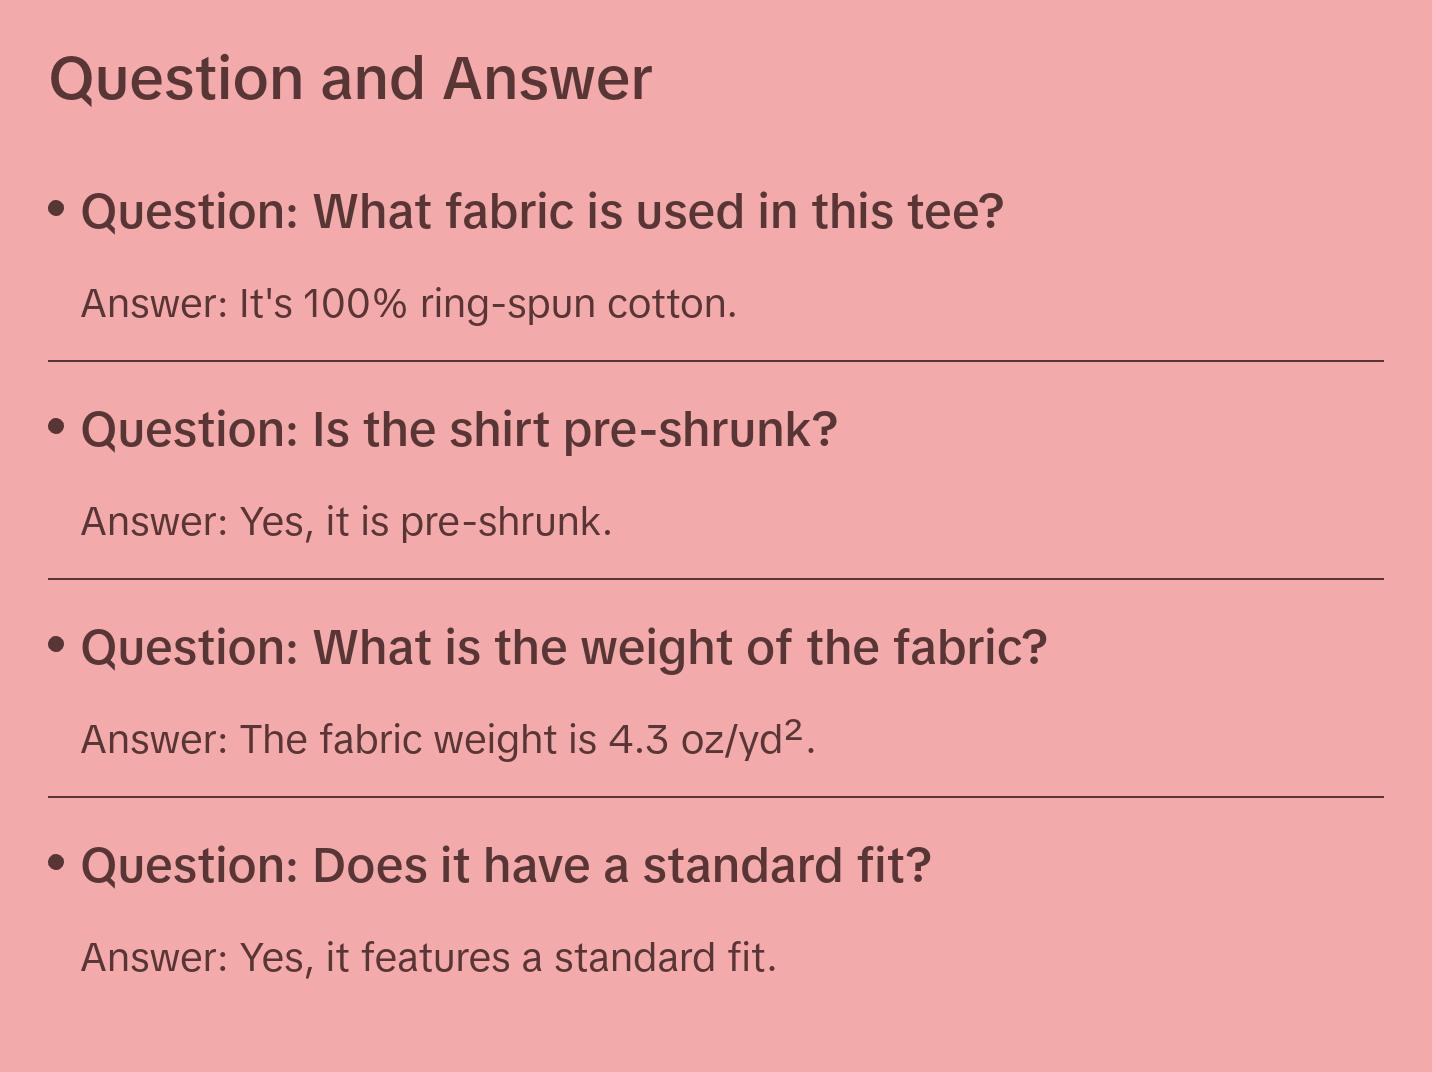The height and width of the screenshot is (1072, 1432).
Task: Click the word 'Answer' in the heading
Action: coord(547,78)
